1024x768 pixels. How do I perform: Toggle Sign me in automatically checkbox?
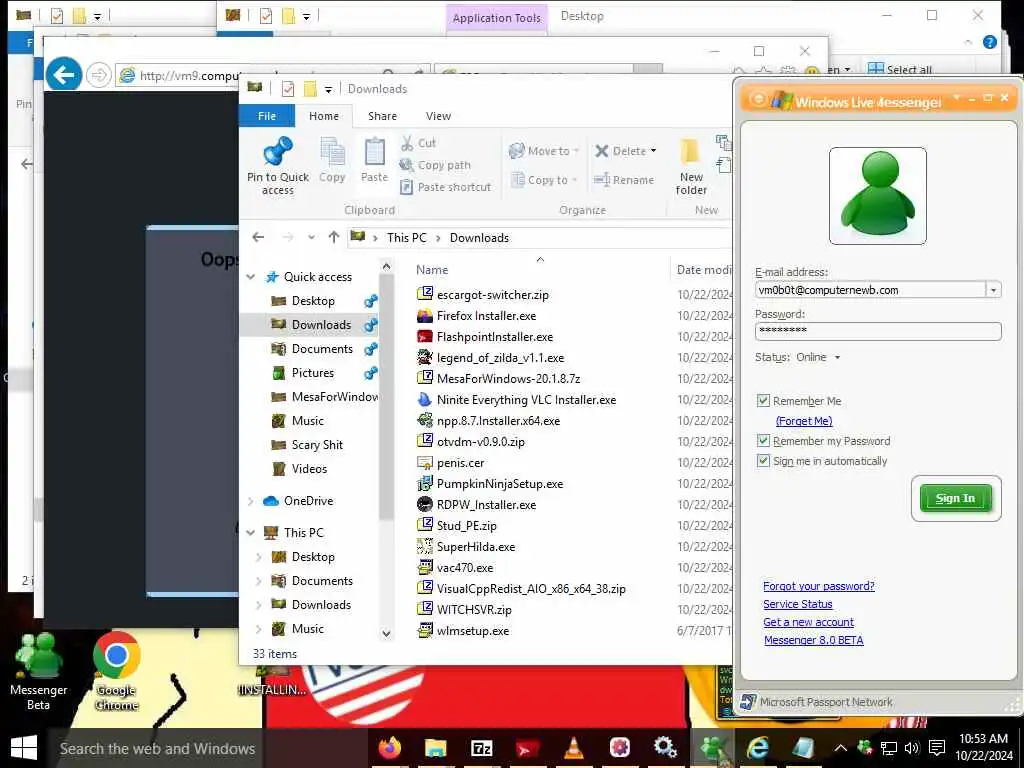(763, 460)
